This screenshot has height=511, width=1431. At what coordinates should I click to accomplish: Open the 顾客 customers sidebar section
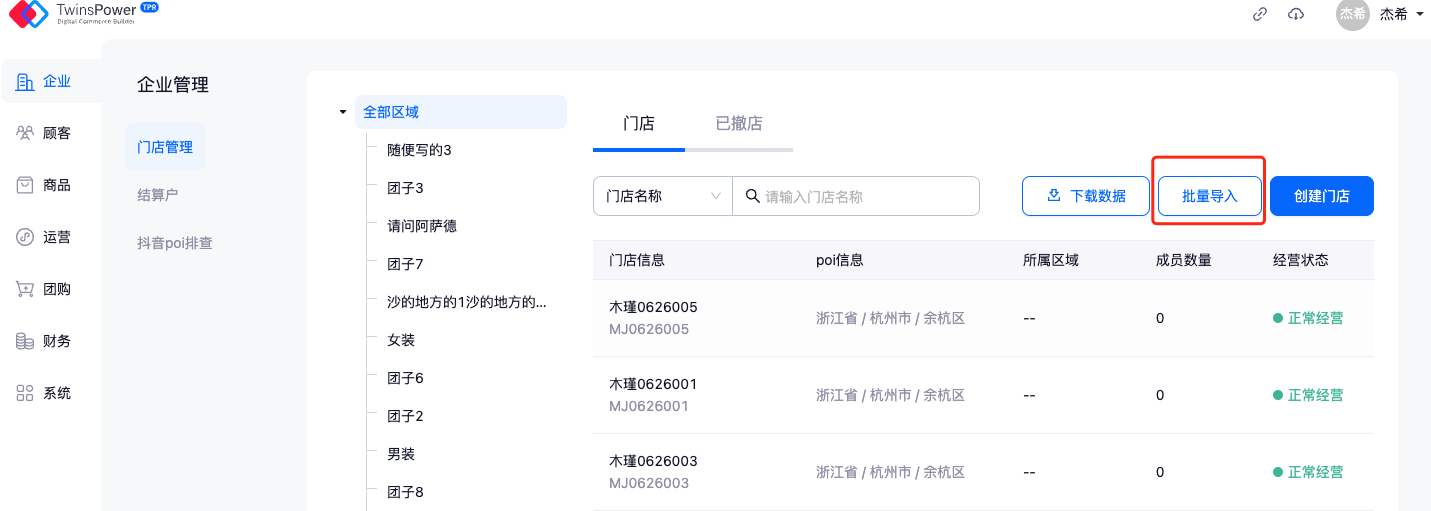(x=45, y=133)
